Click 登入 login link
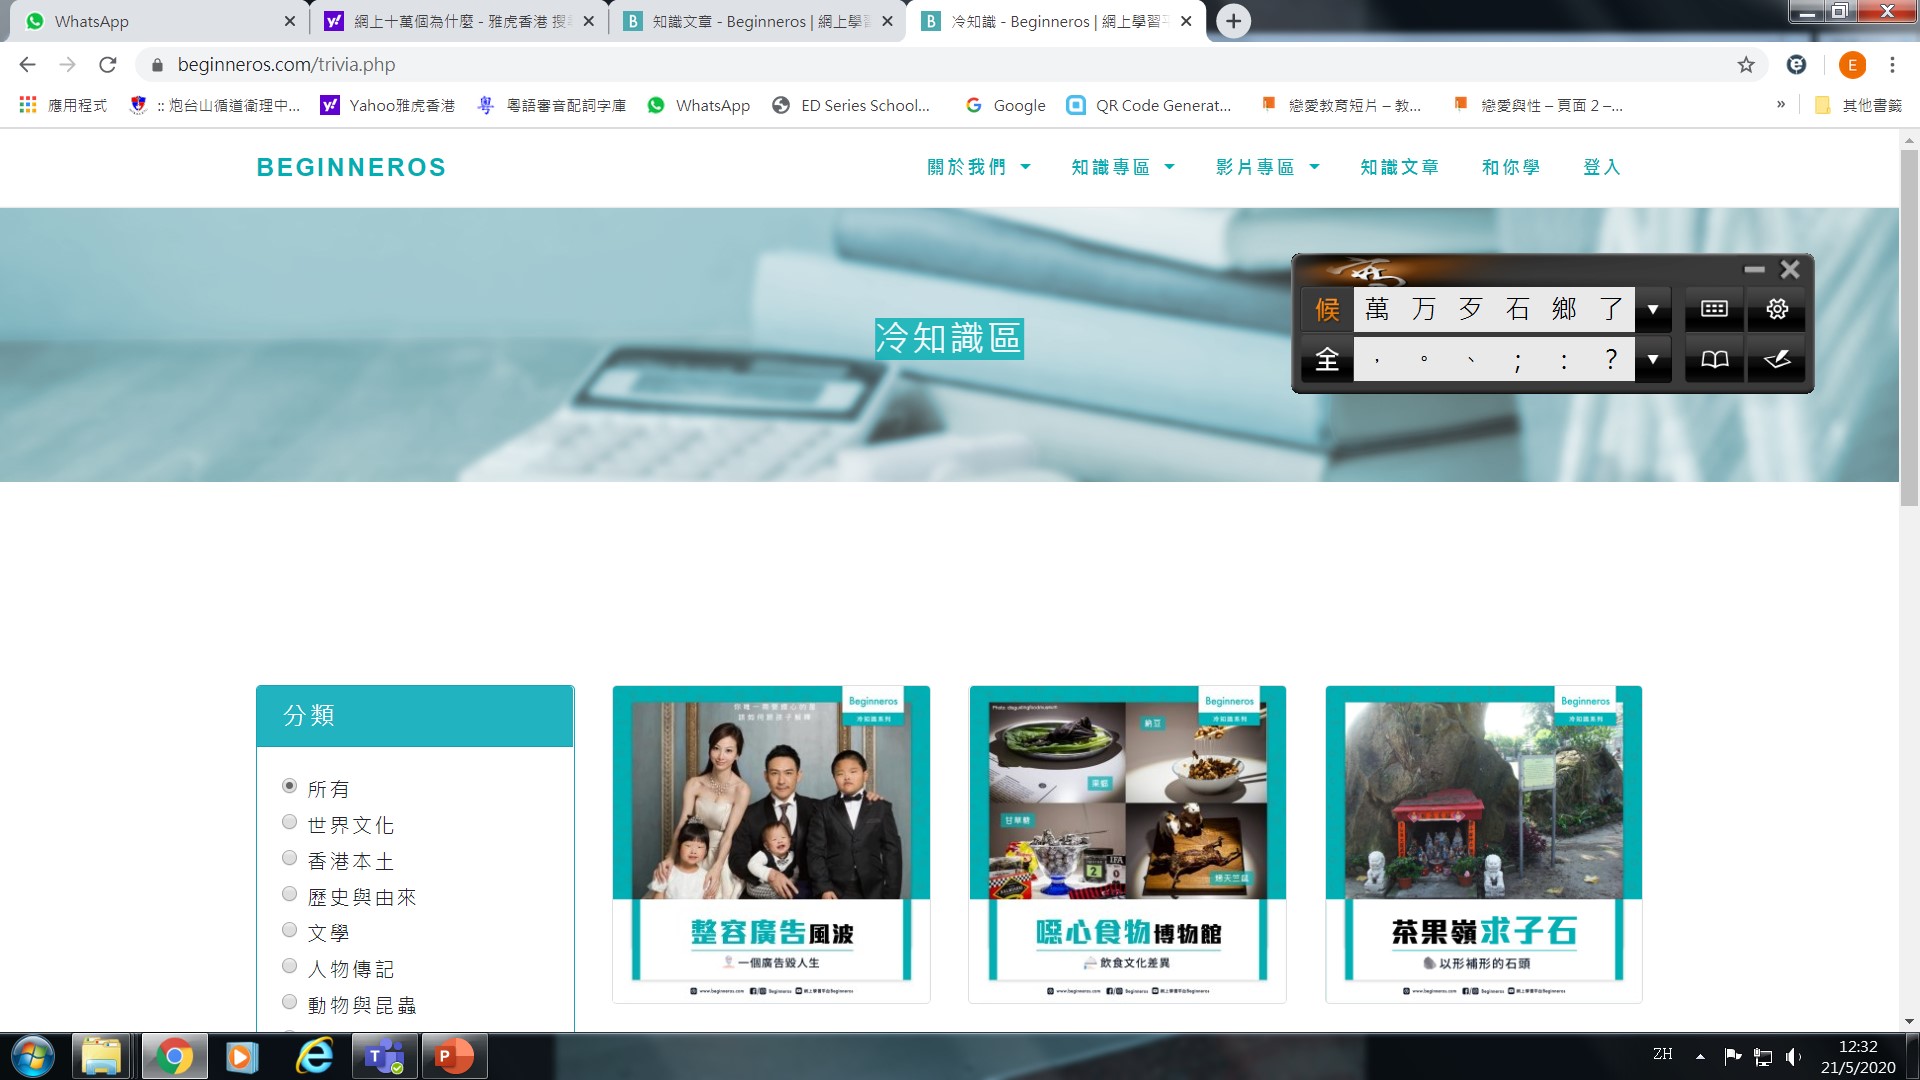The height and width of the screenshot is (1080, 1920). (1601, 167)
